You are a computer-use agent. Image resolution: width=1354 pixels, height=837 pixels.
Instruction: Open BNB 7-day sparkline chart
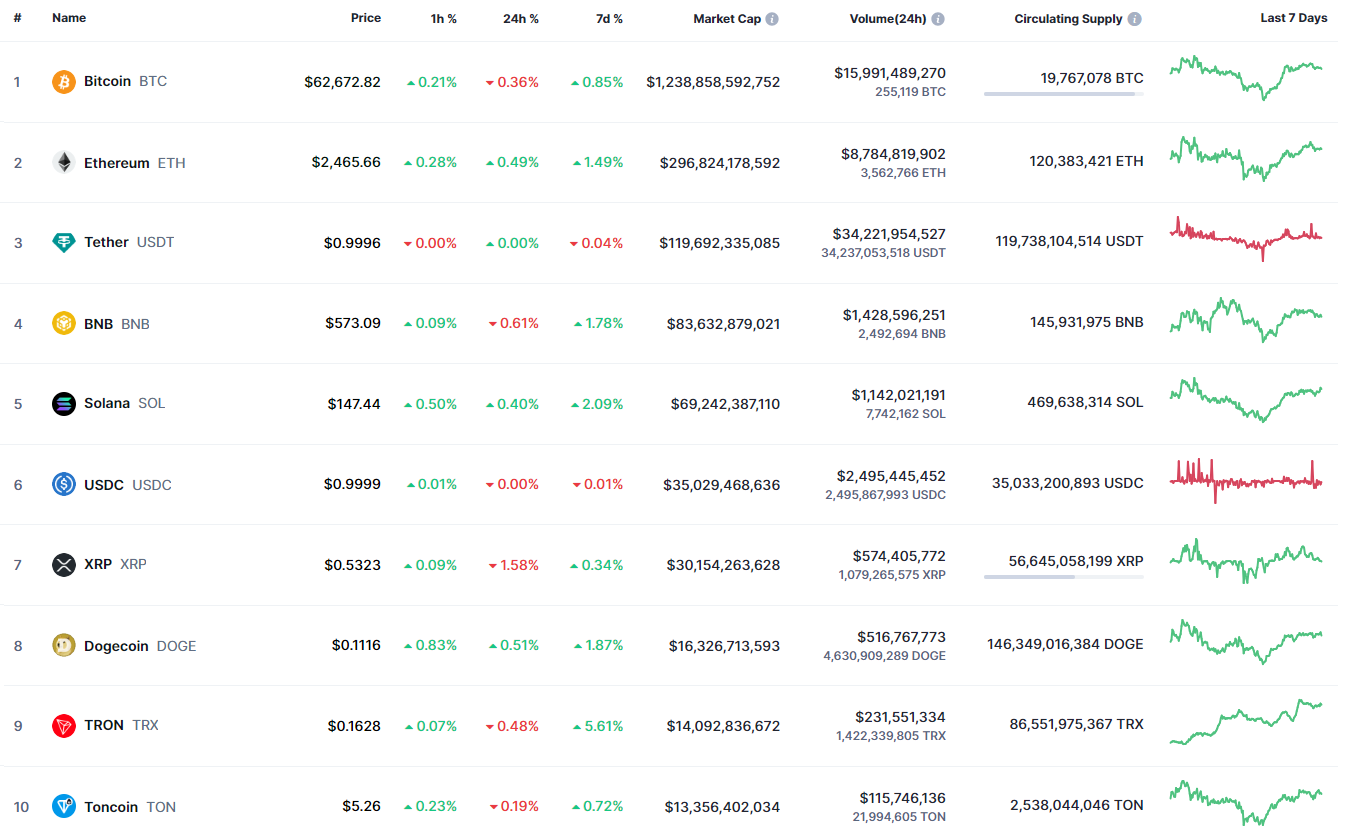pyautogui.click(x=1246, y=320)
